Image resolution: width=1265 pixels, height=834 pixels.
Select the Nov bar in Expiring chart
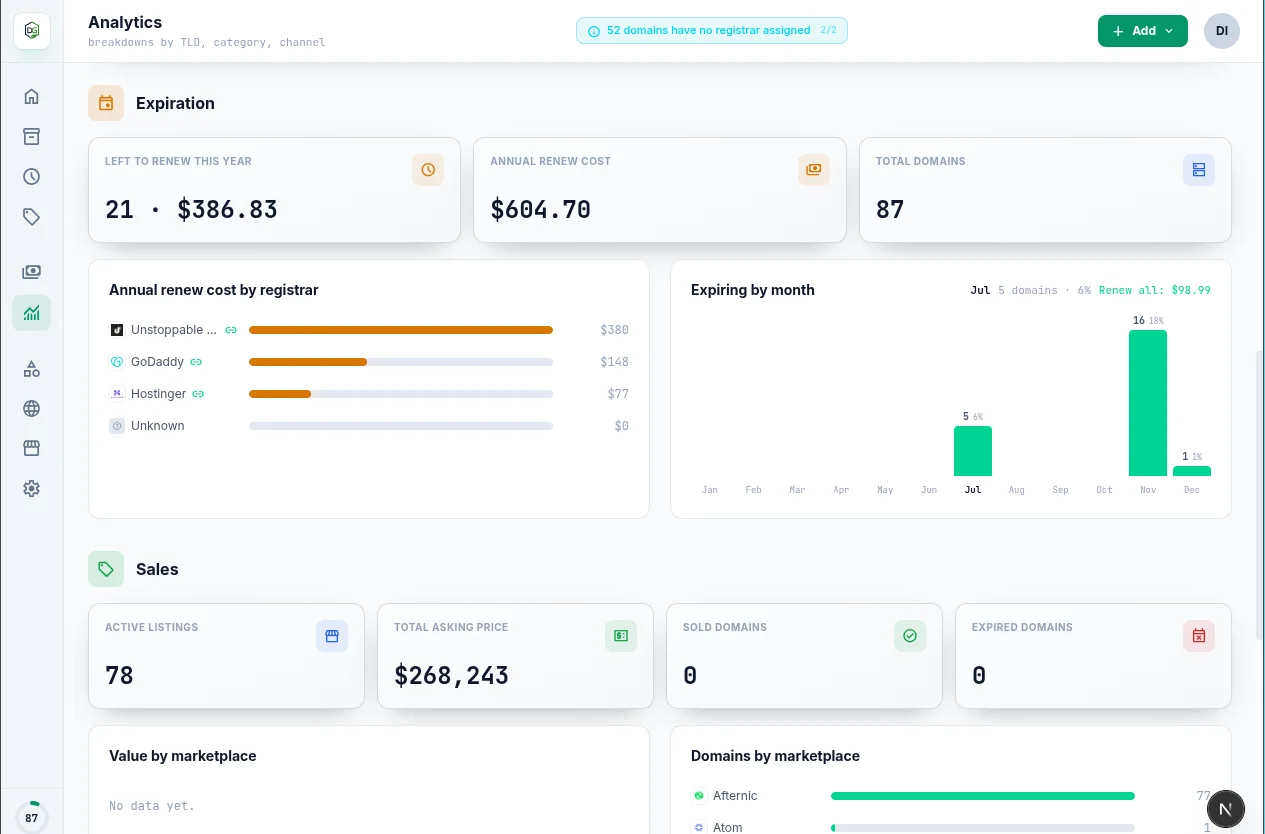tap(1148, 403)
